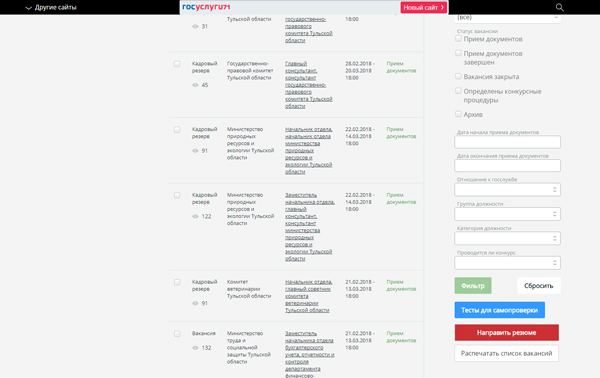The image size is (600, 378).
Task: Apply the green Фильтр button
Action: tap(473, 286)
